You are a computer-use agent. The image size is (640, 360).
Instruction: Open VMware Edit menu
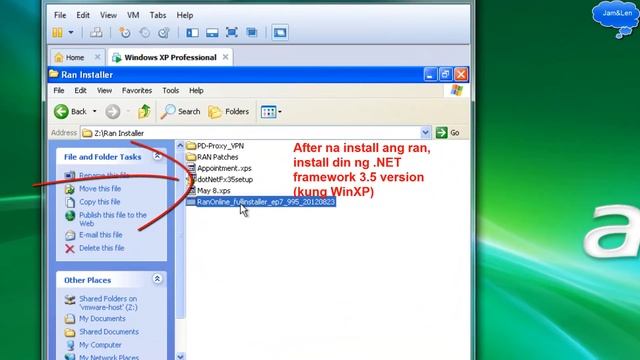click(83, 15)
